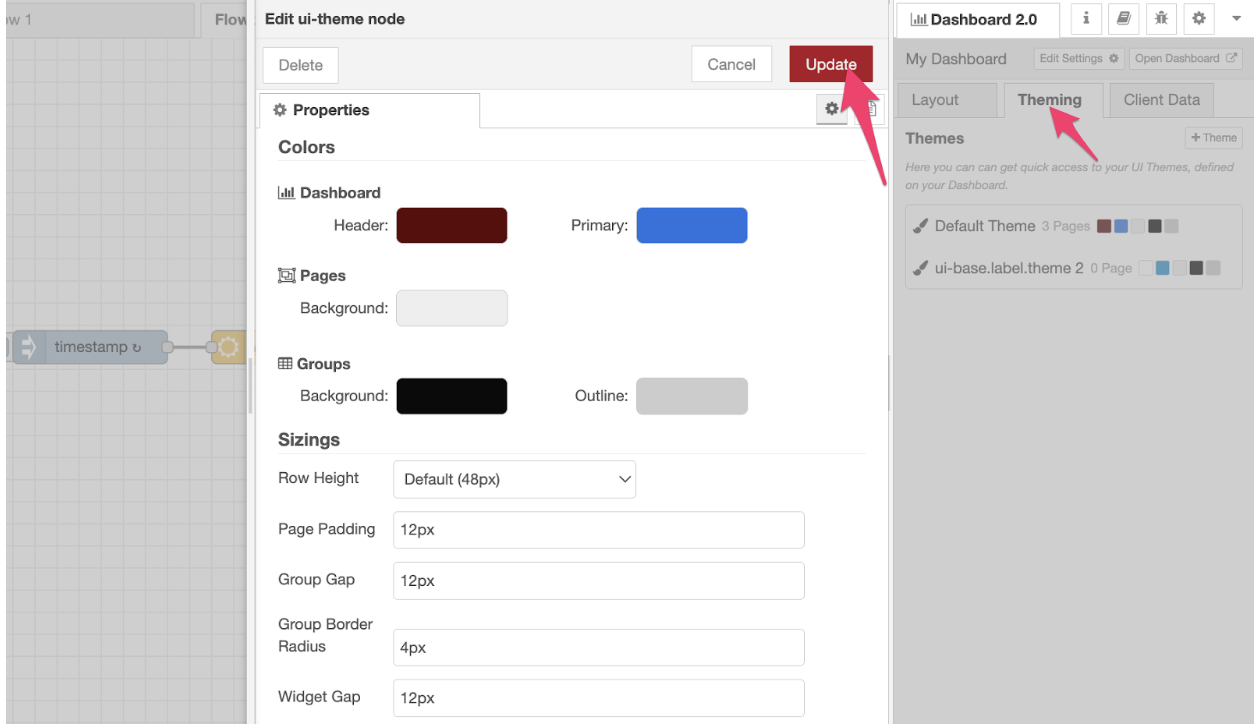The width and height of the screenshot is (1260, 728).
Task: Click the 3 Pages count text
Action: point(1065,226)
